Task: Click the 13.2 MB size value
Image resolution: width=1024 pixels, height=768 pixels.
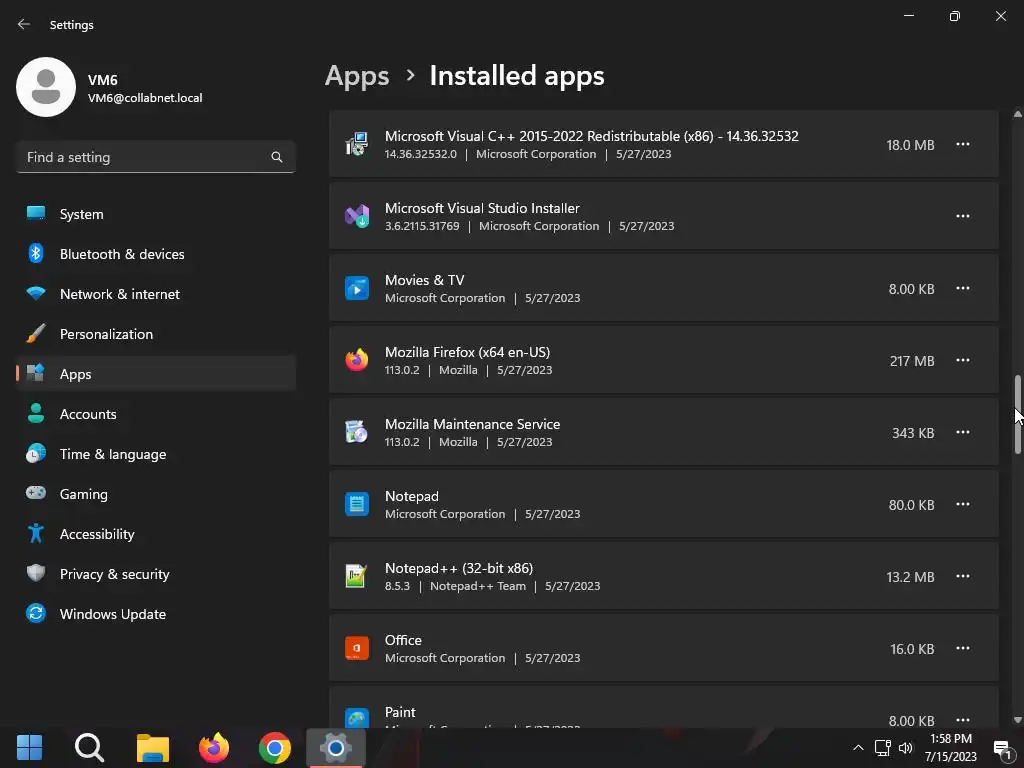Action: point(910,577)
